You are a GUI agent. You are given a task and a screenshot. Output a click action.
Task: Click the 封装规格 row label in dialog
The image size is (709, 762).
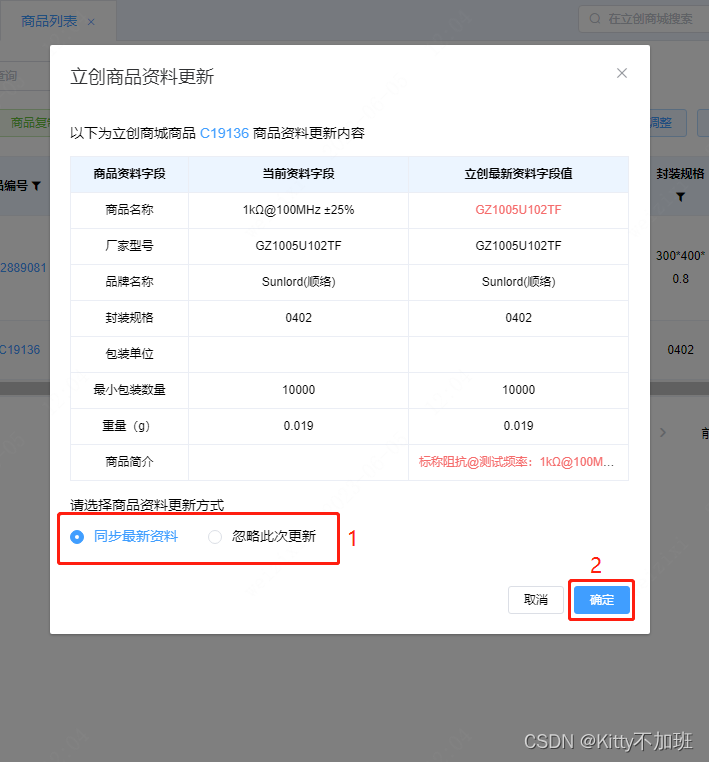coord(129,318)
